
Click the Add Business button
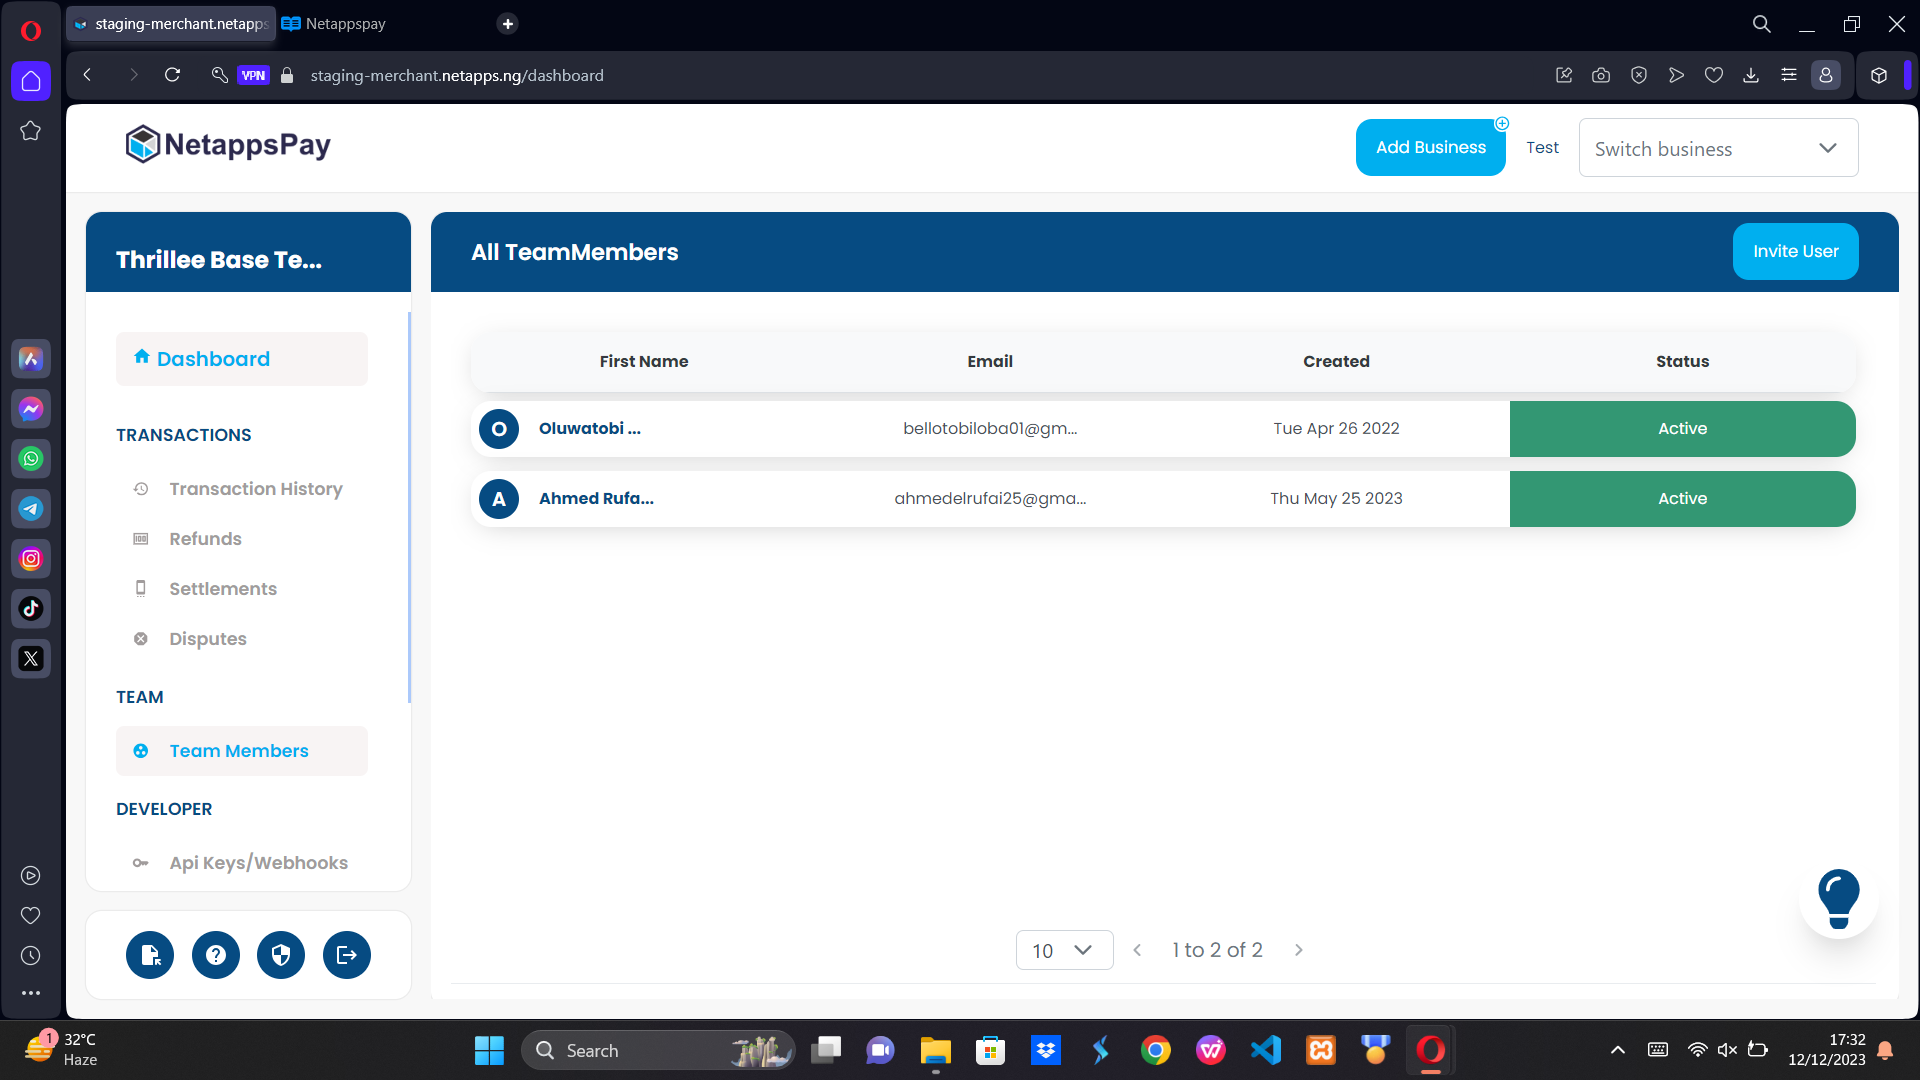[1430, 147]
